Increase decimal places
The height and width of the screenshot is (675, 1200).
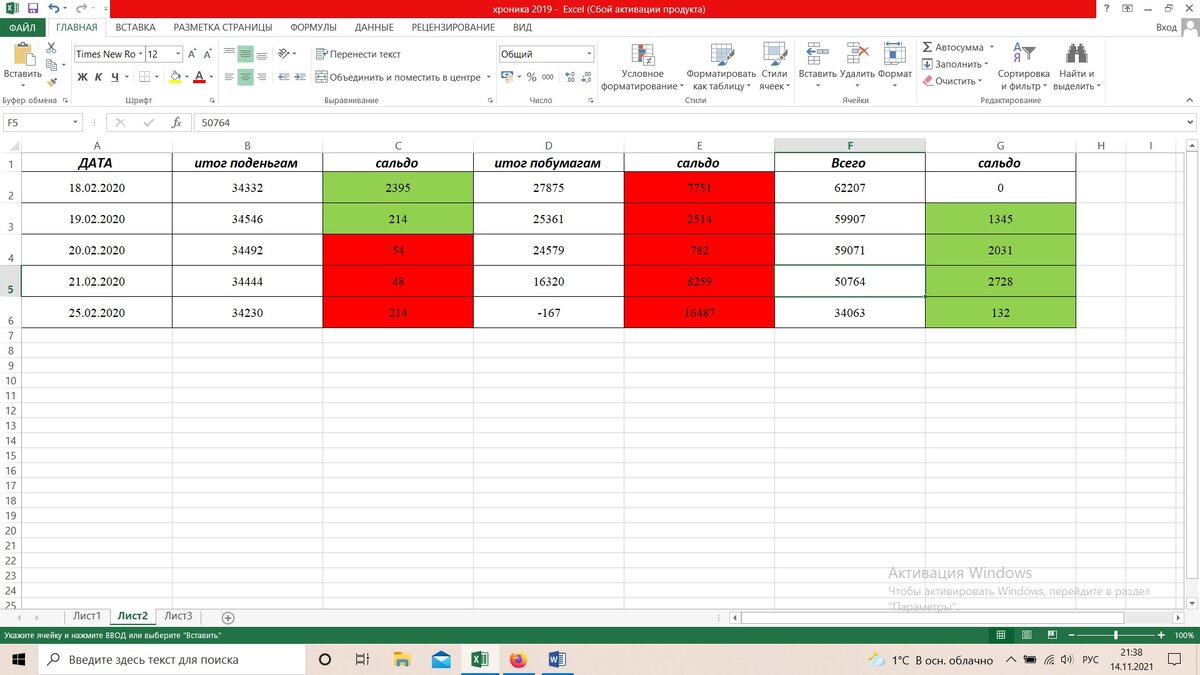click(568, 77)
